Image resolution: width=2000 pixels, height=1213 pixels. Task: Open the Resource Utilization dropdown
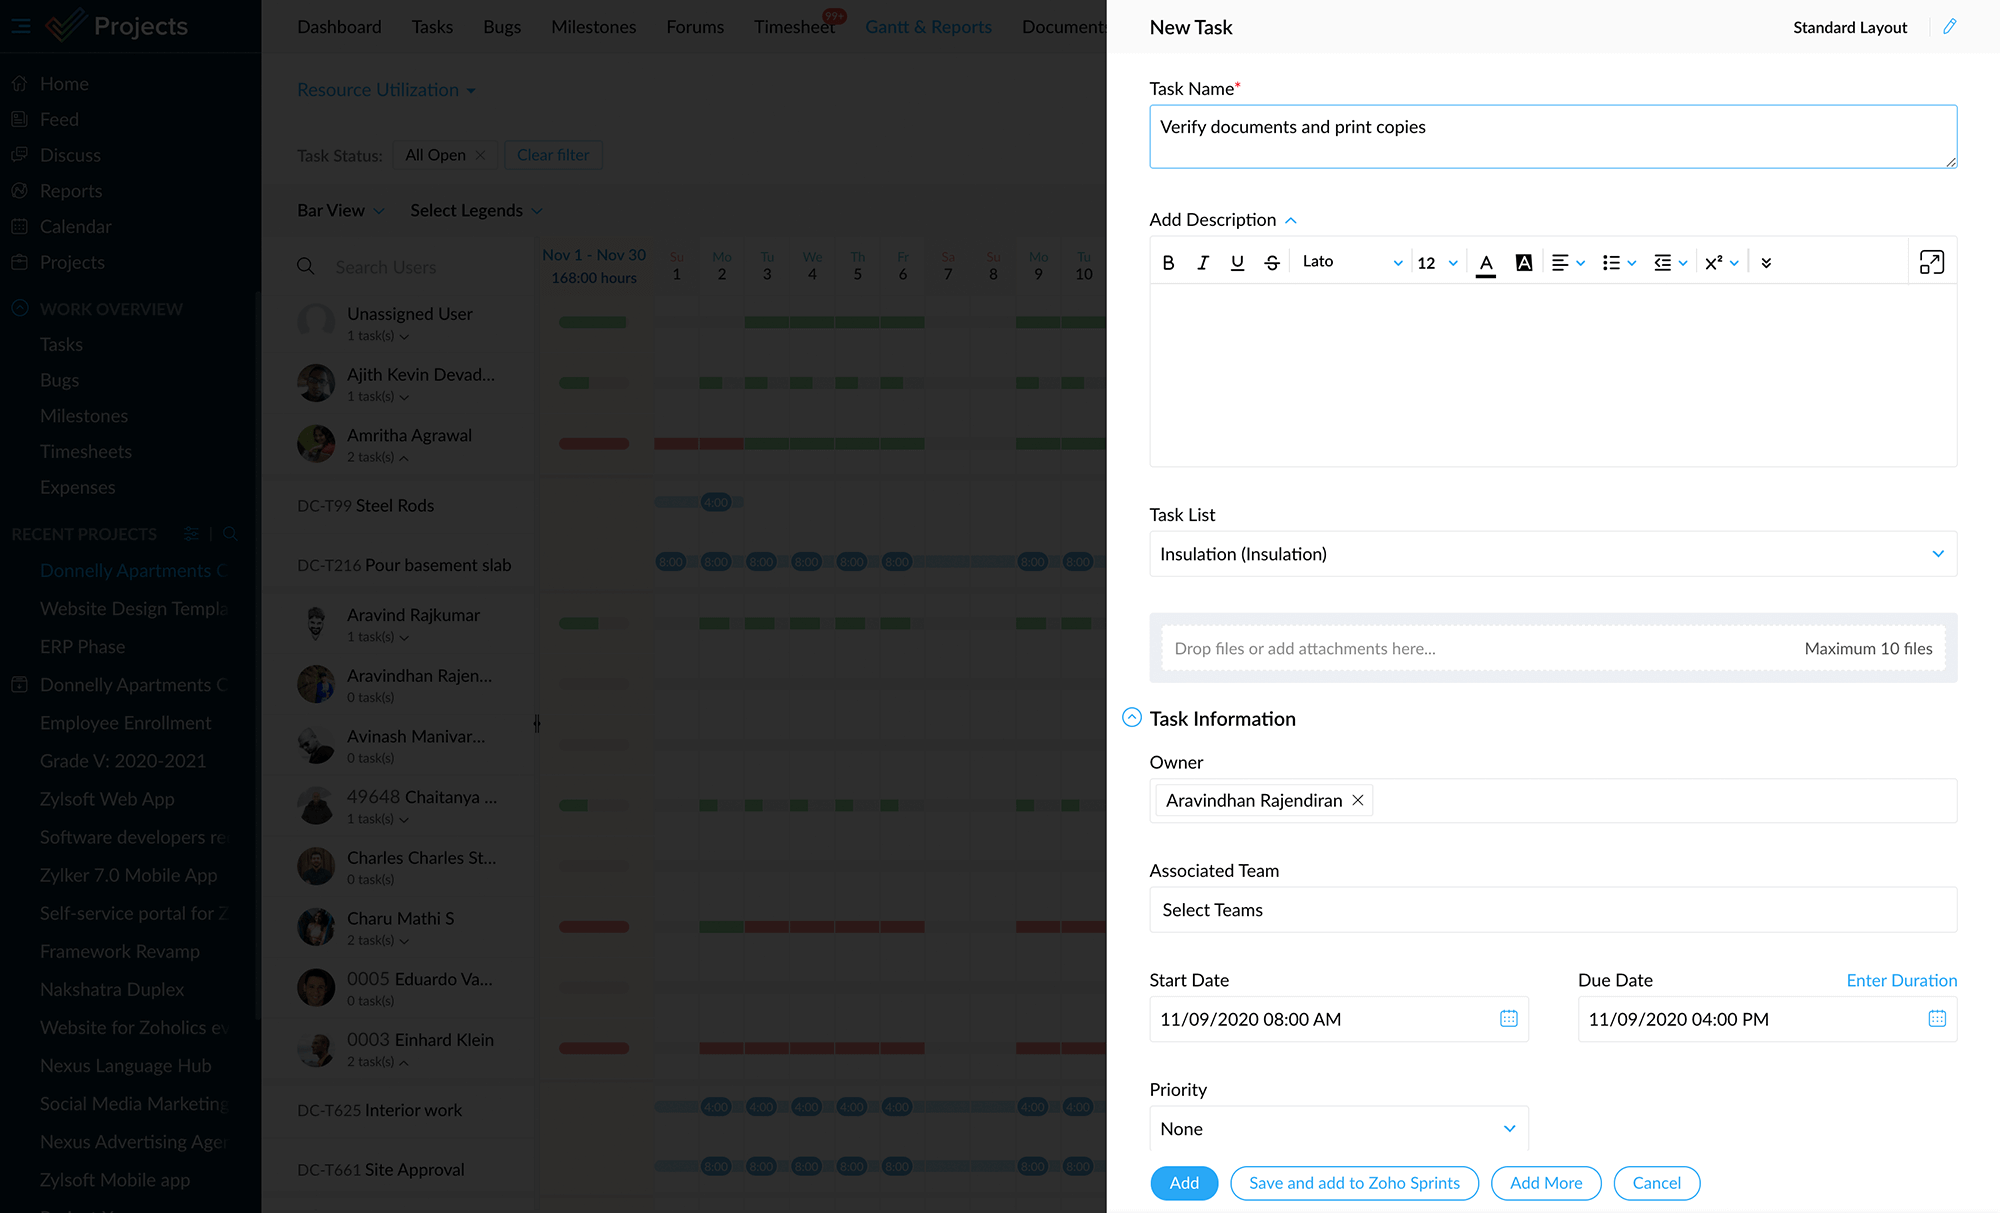pyautogui.click(x=386, y=90)
